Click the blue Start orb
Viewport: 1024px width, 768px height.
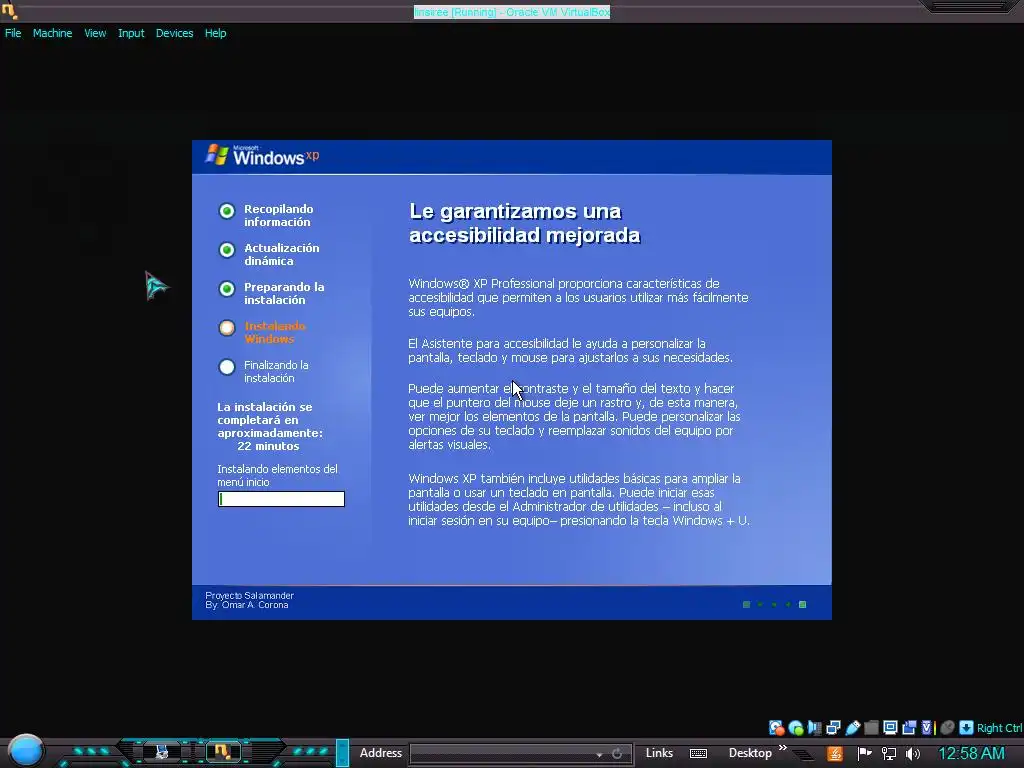[x=25, y=750]
